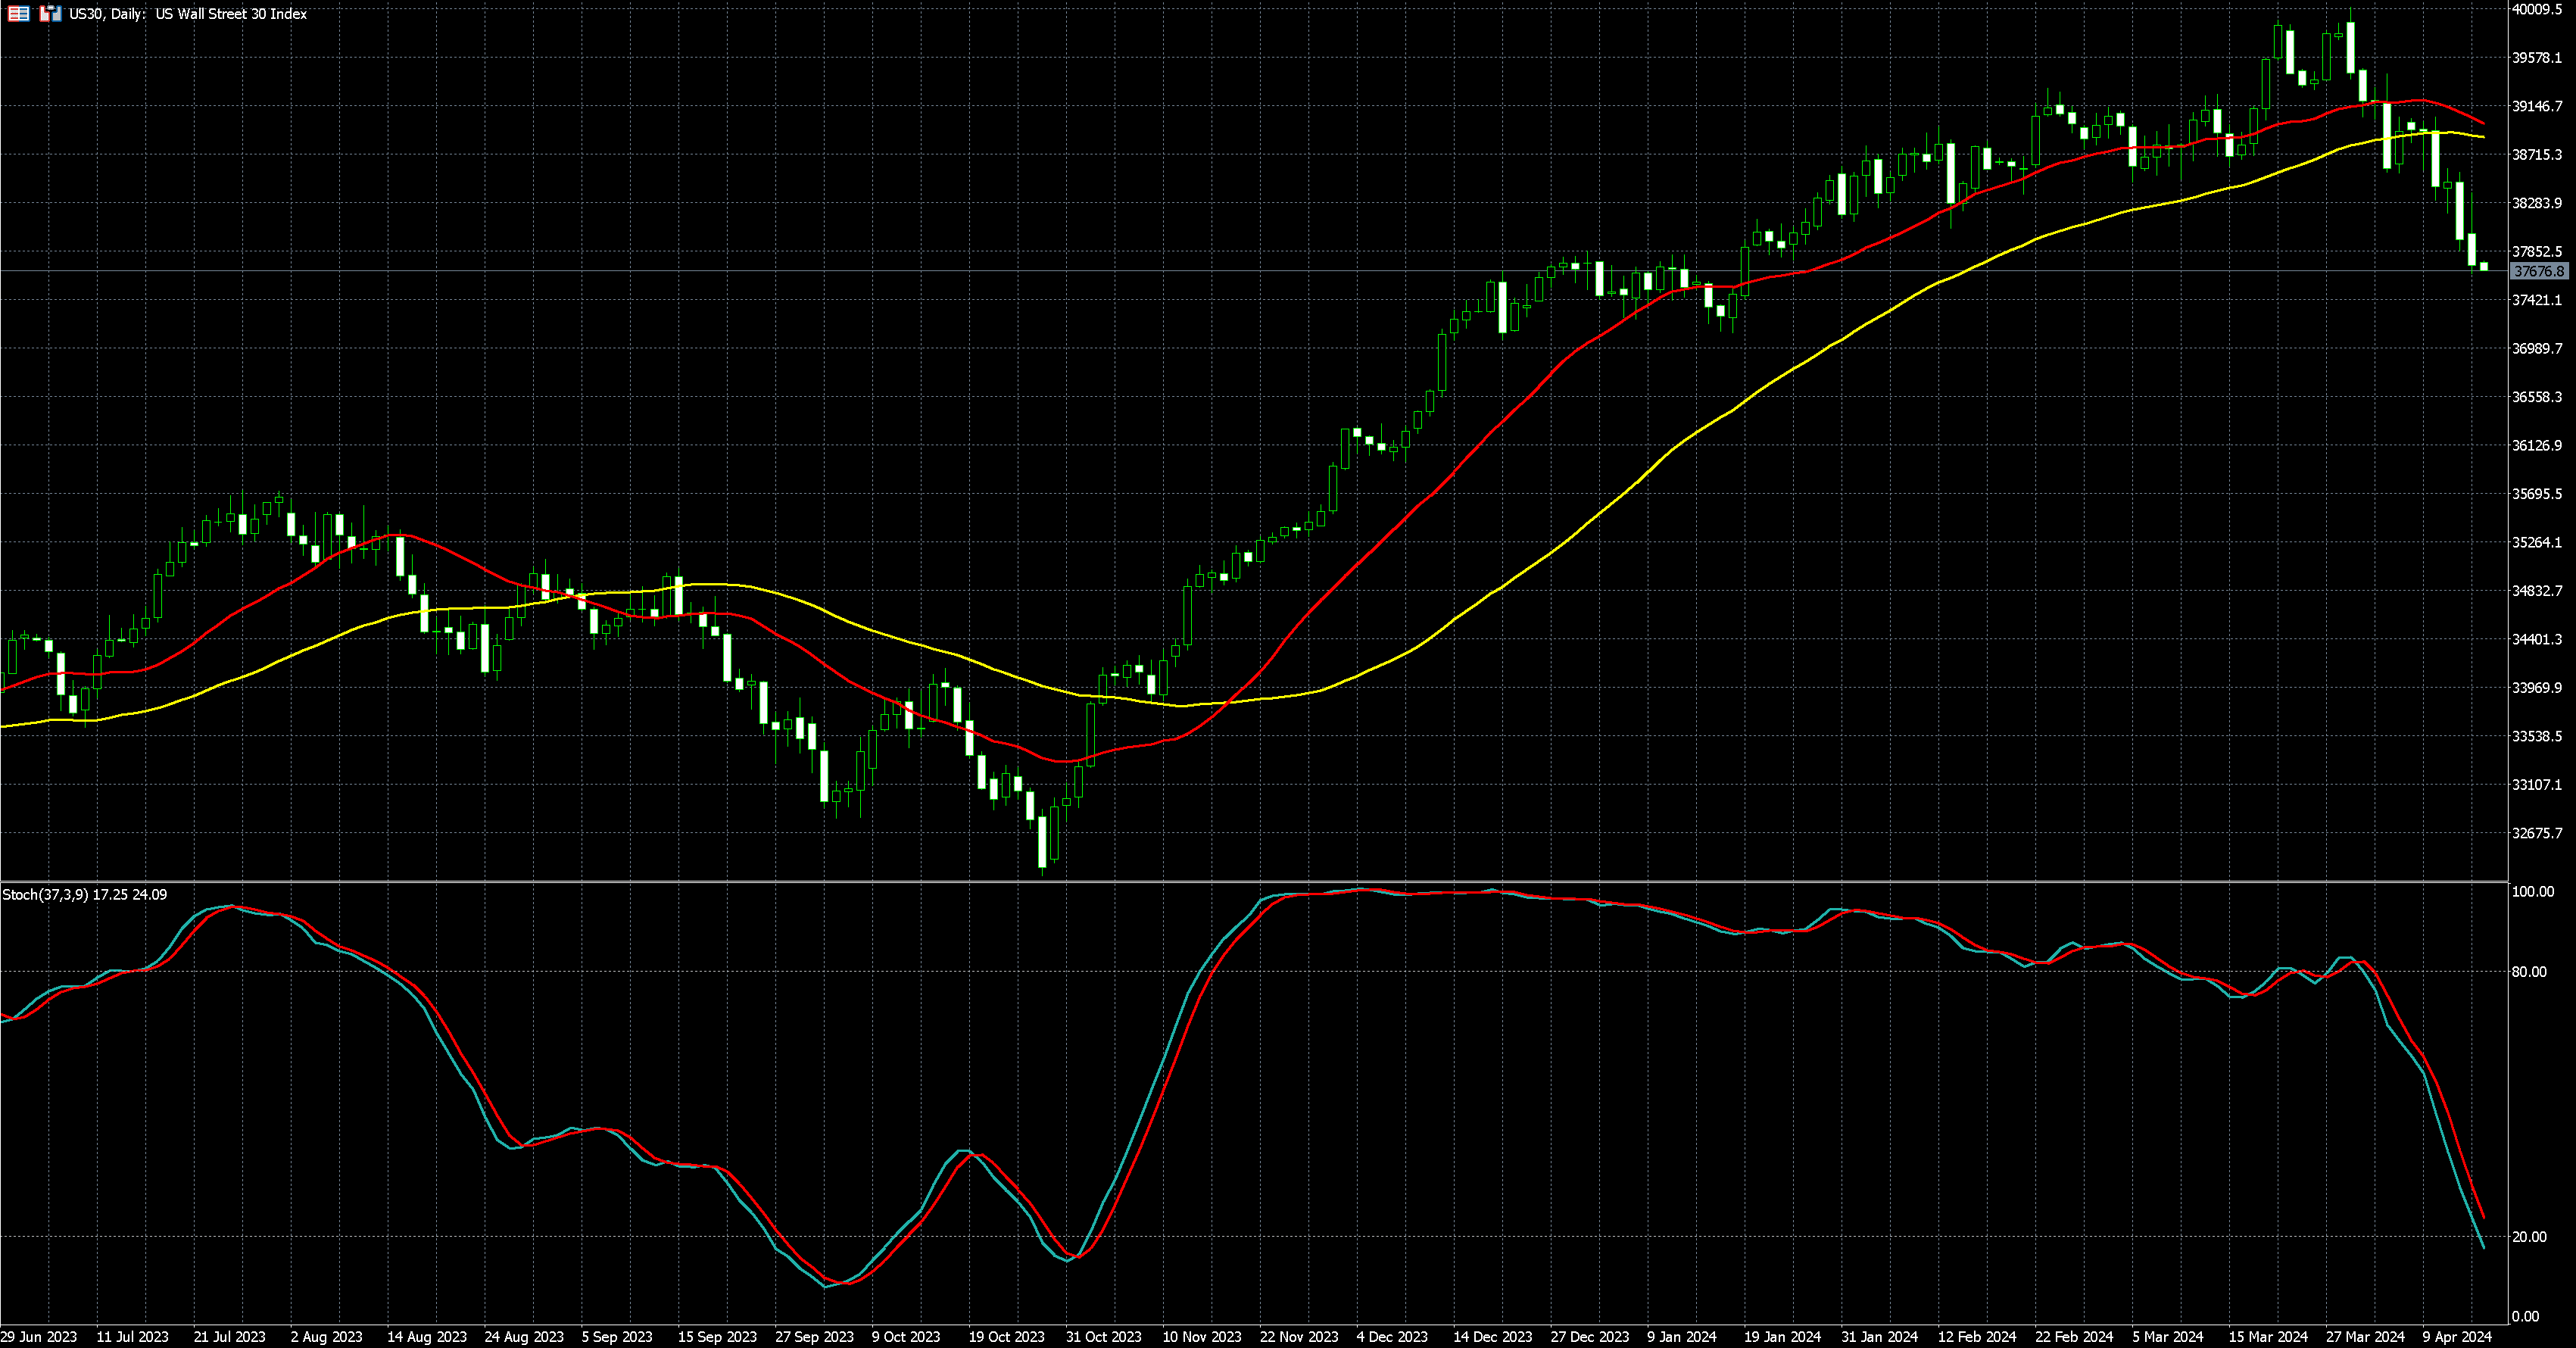Click the 19 Jan 2024 date label
The height and width of the screenshot is (1348, 2576).
1782,1336
